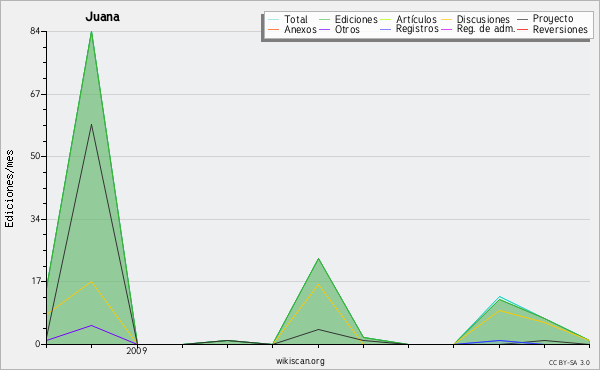Click the Total legend entry
The image size is (600, 370).
pos(296,19)
